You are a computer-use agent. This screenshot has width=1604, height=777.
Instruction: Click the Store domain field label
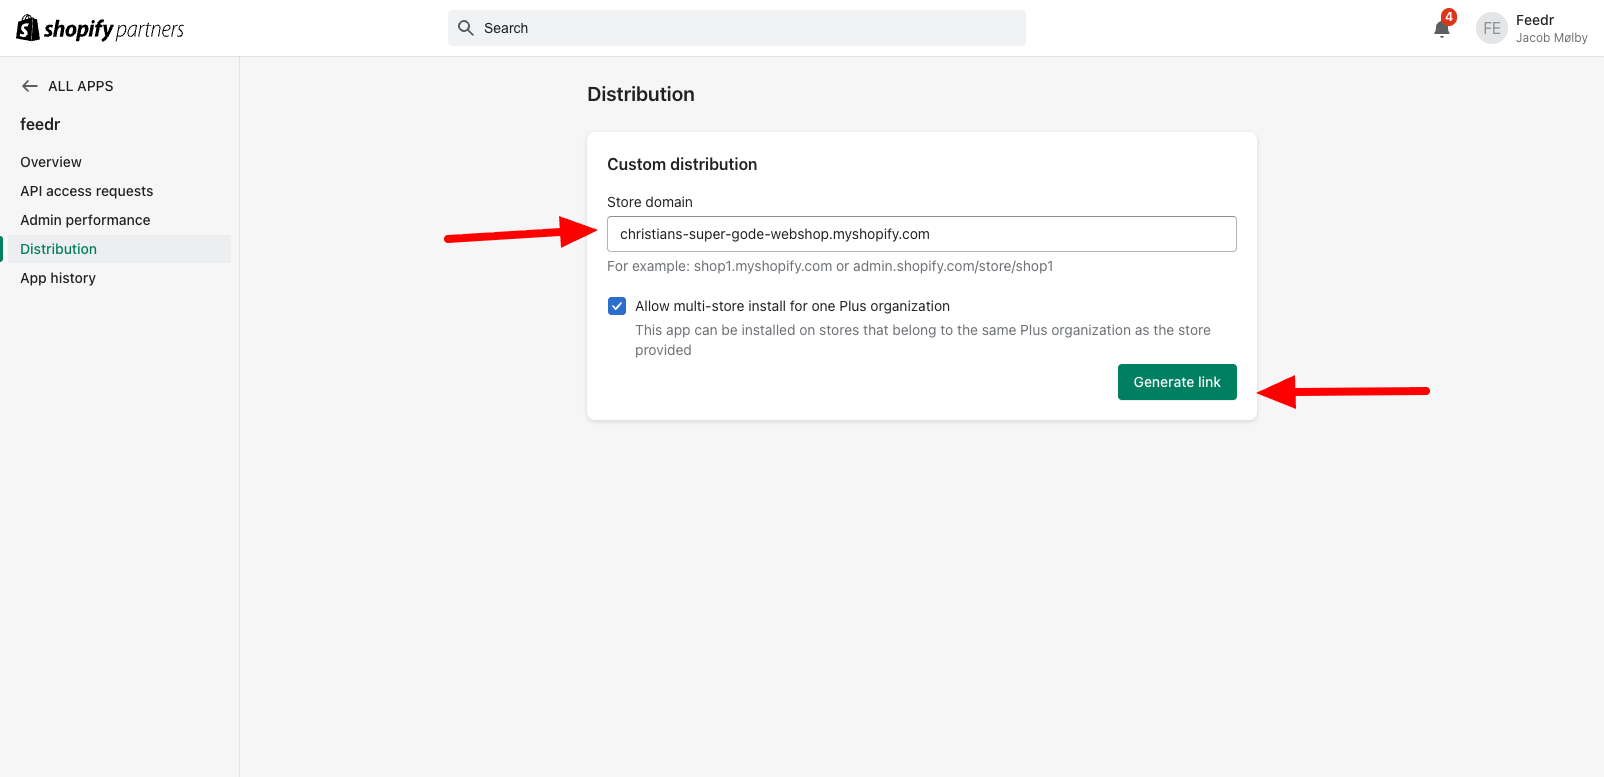650,202
